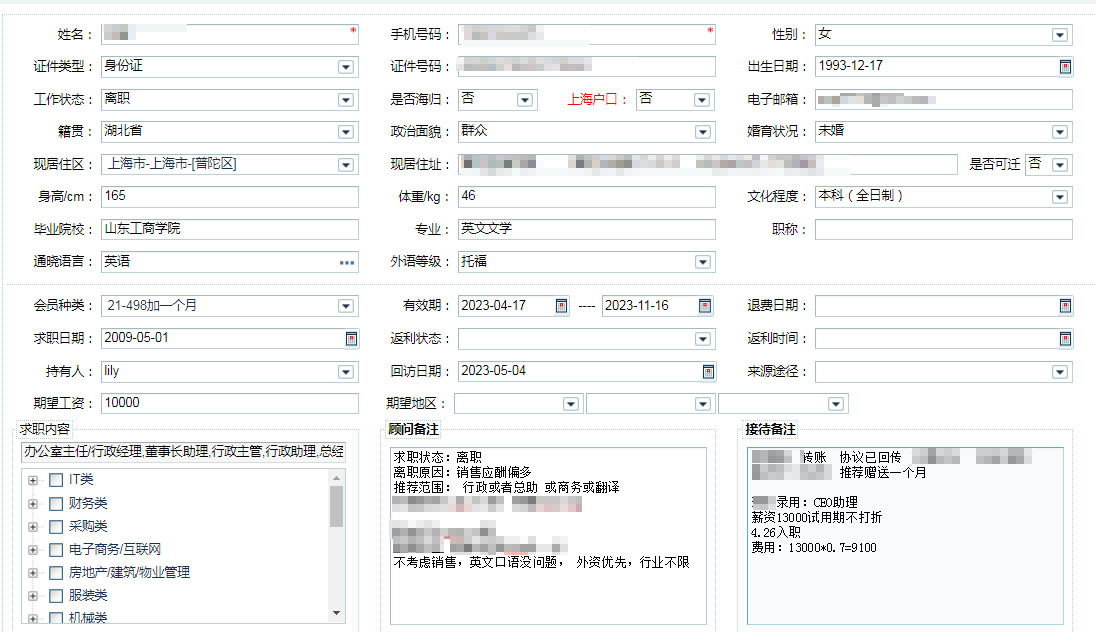Check the 房地产/建筑/物业管理 checkbox
The height and width of the screenshot is (632, 1096).
[56, 573]
